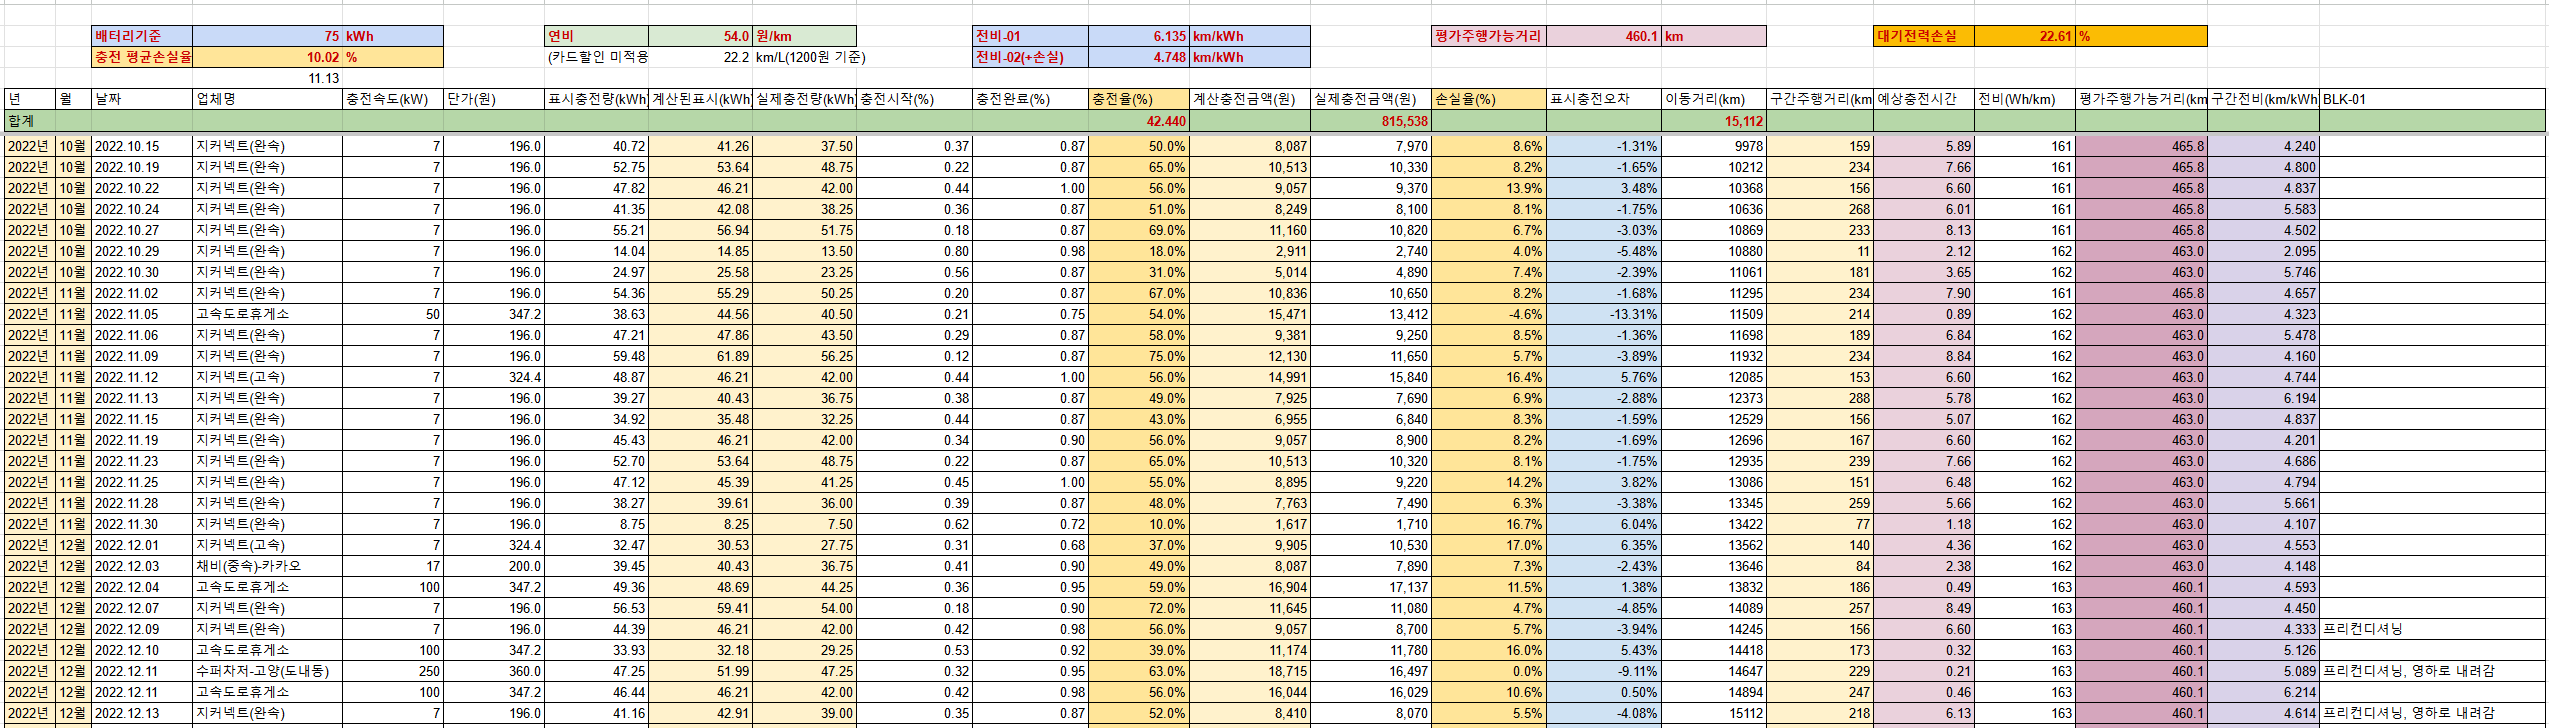Click the 업체명 column header
Screen dimensions: 2549x728
tap(267, 99)
